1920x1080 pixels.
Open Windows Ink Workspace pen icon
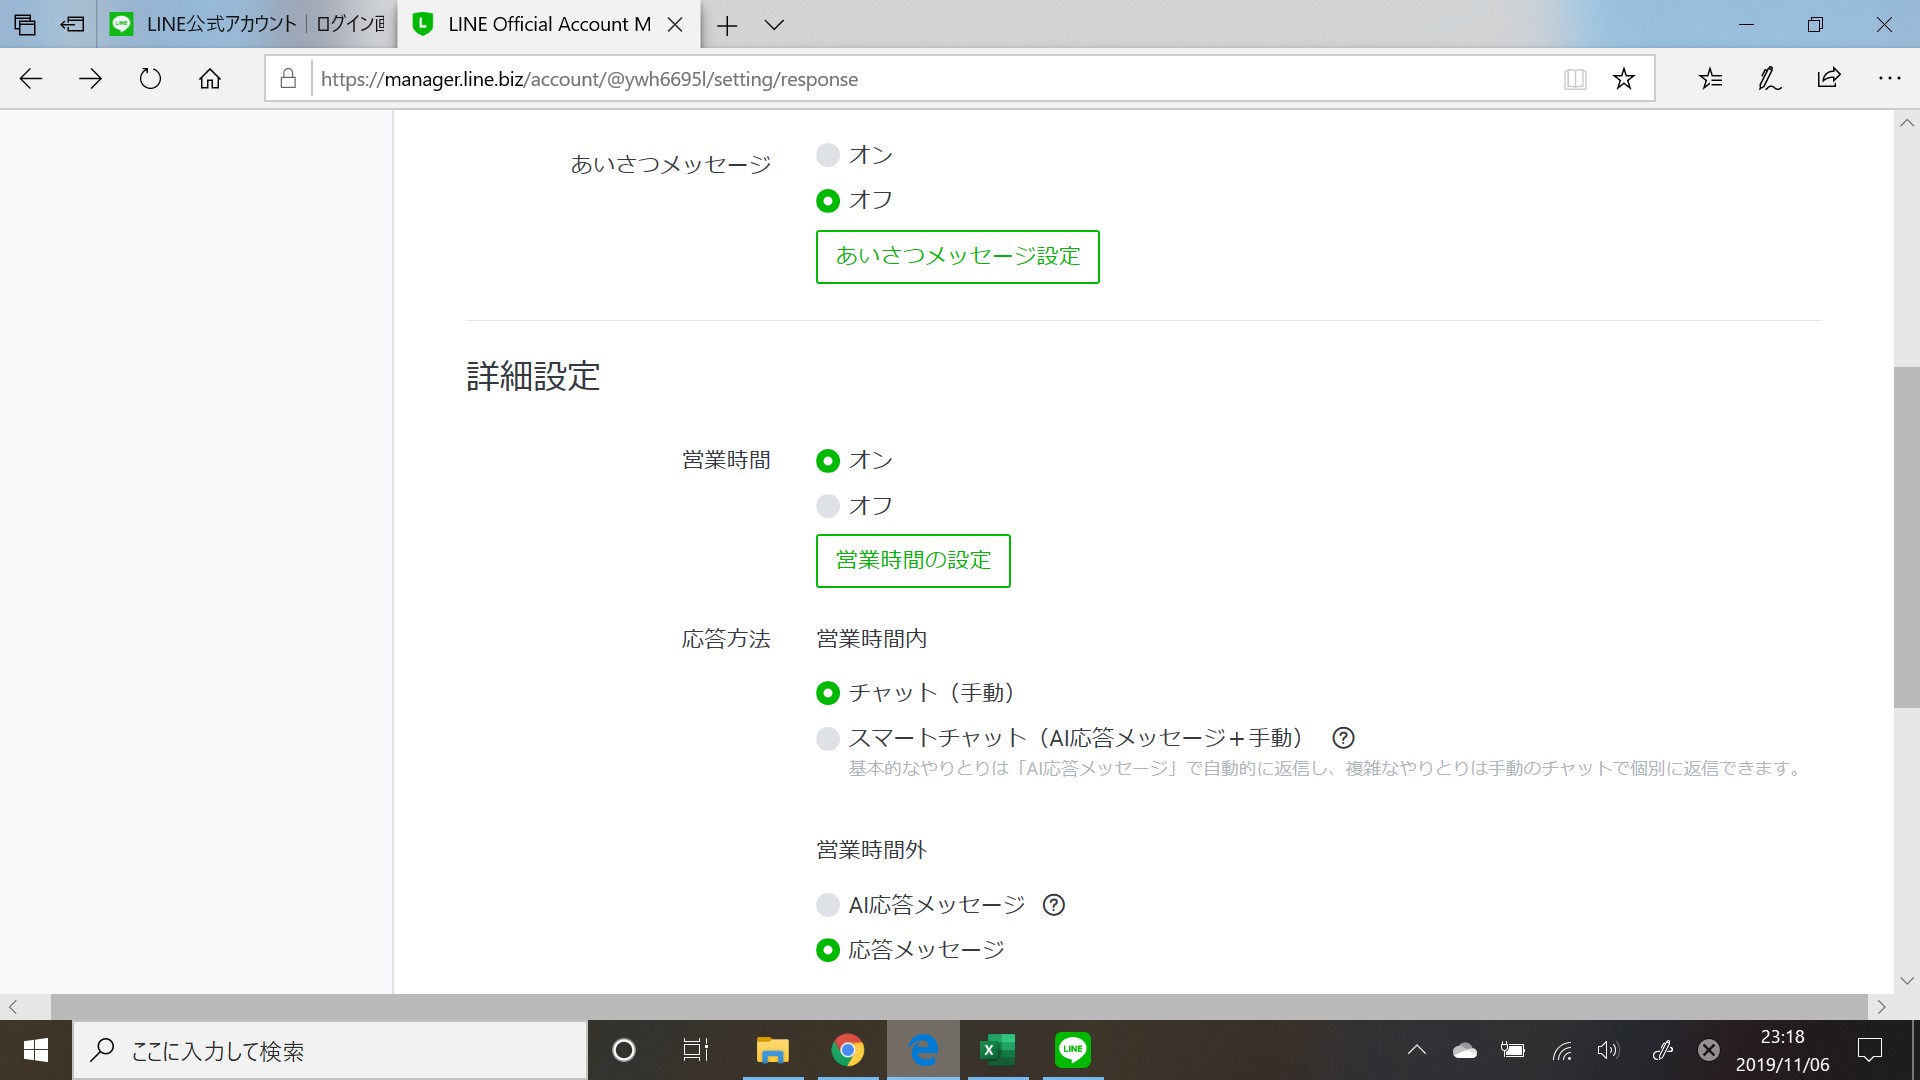(x=1662, y=1050)
